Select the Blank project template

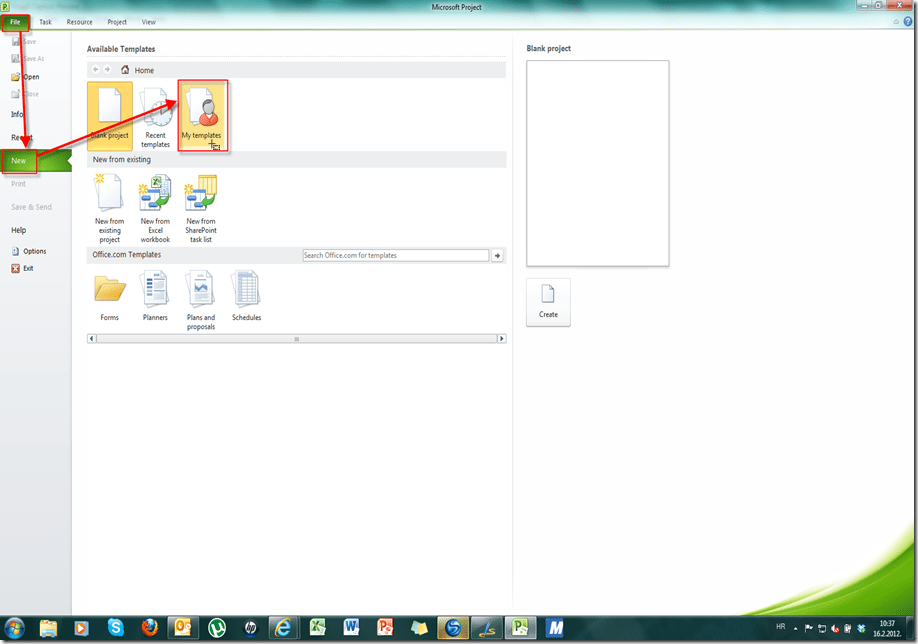point(110,114)
